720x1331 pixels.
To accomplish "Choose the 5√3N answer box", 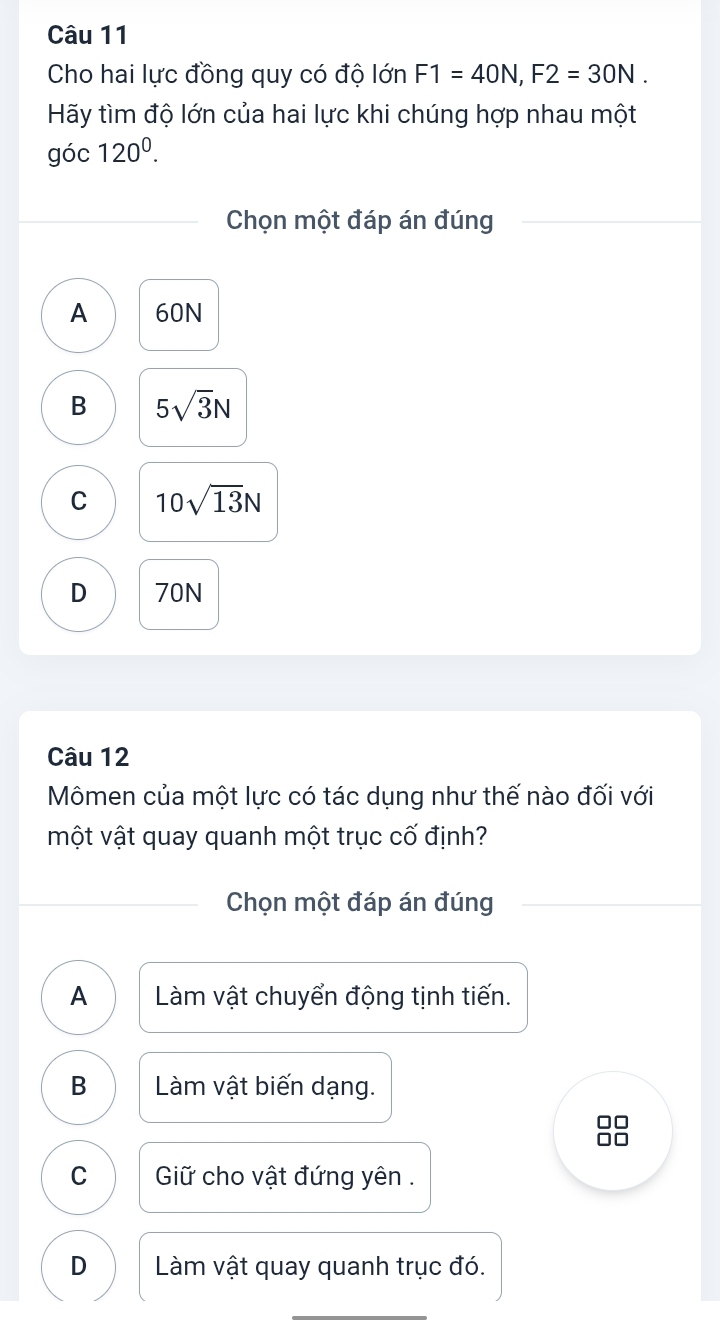I will 193,407.
